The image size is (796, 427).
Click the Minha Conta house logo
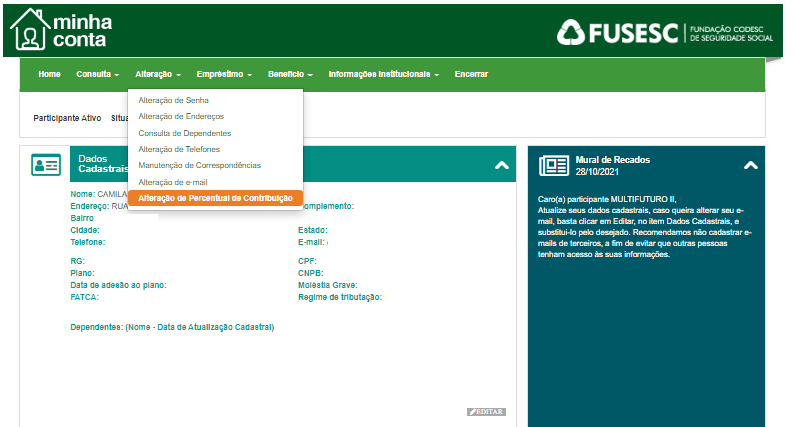click(29, 29)
